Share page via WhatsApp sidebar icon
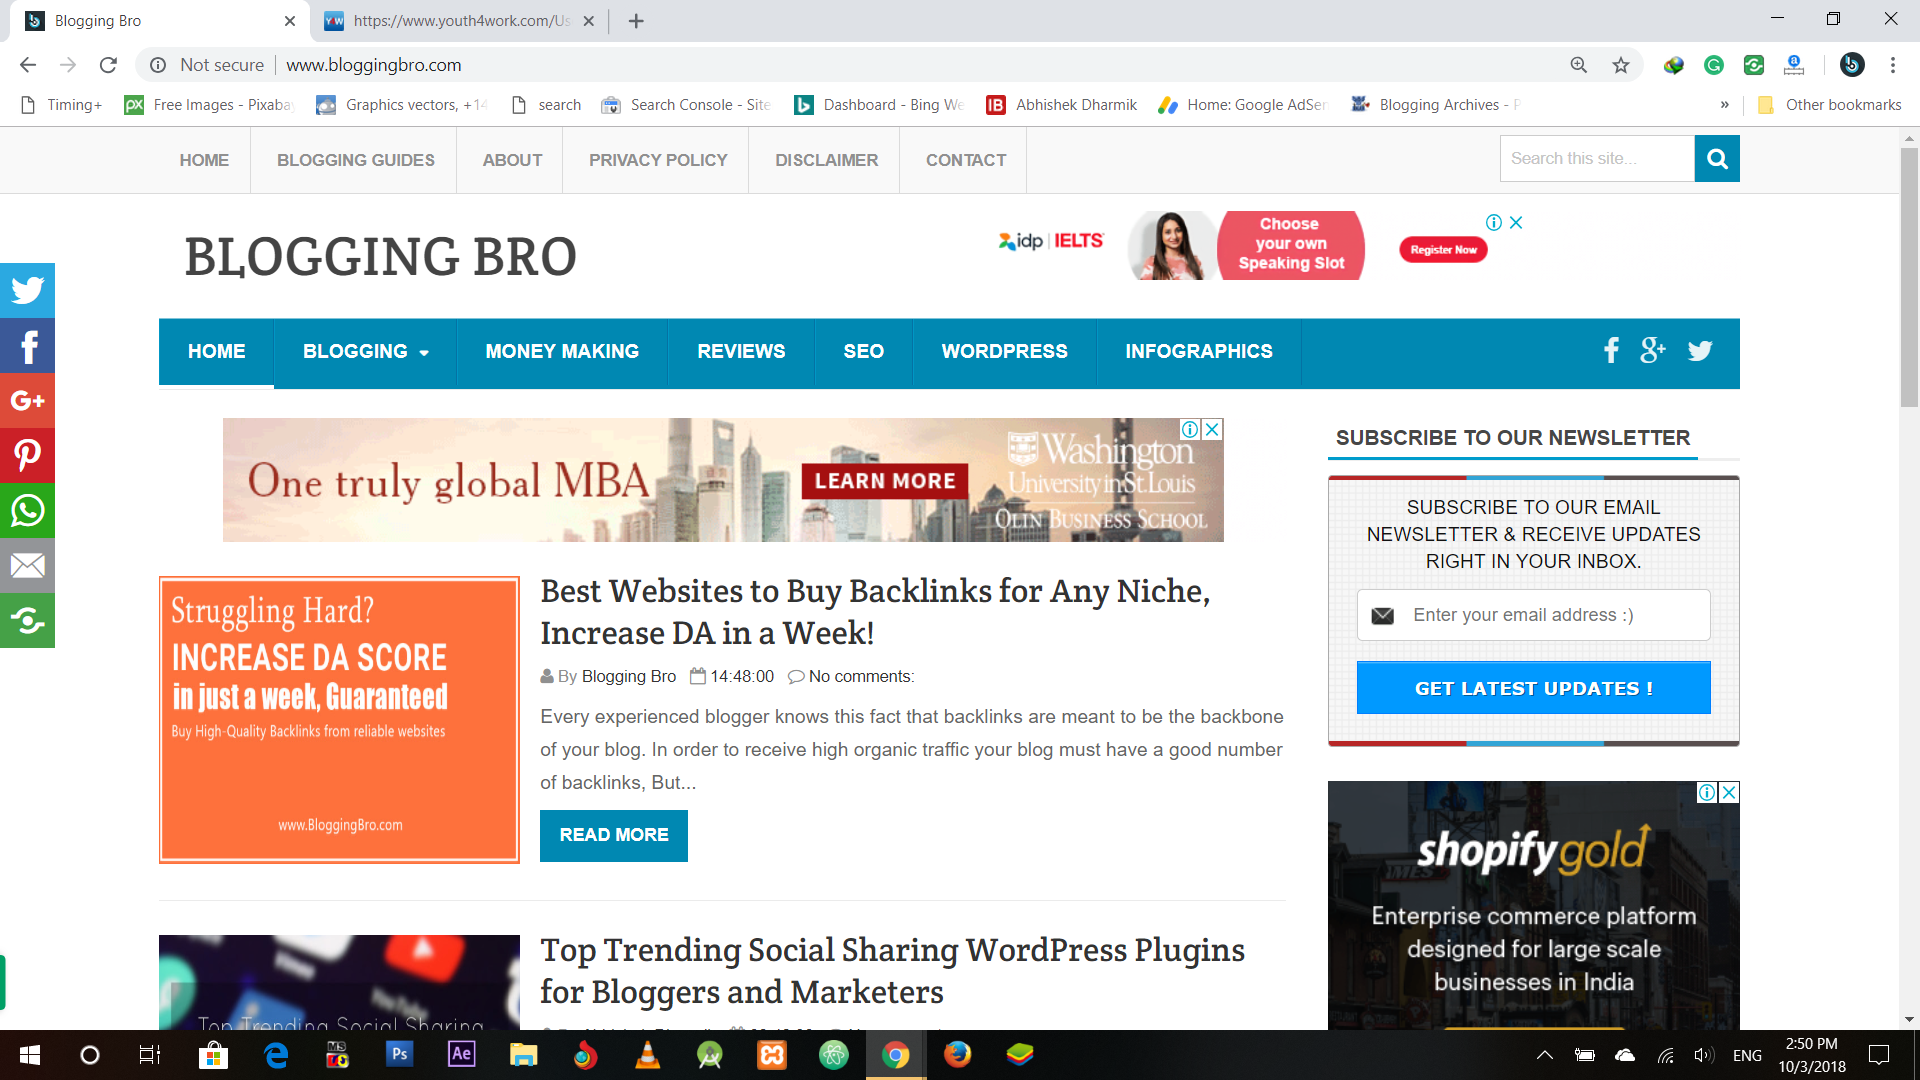 [27, 511]
